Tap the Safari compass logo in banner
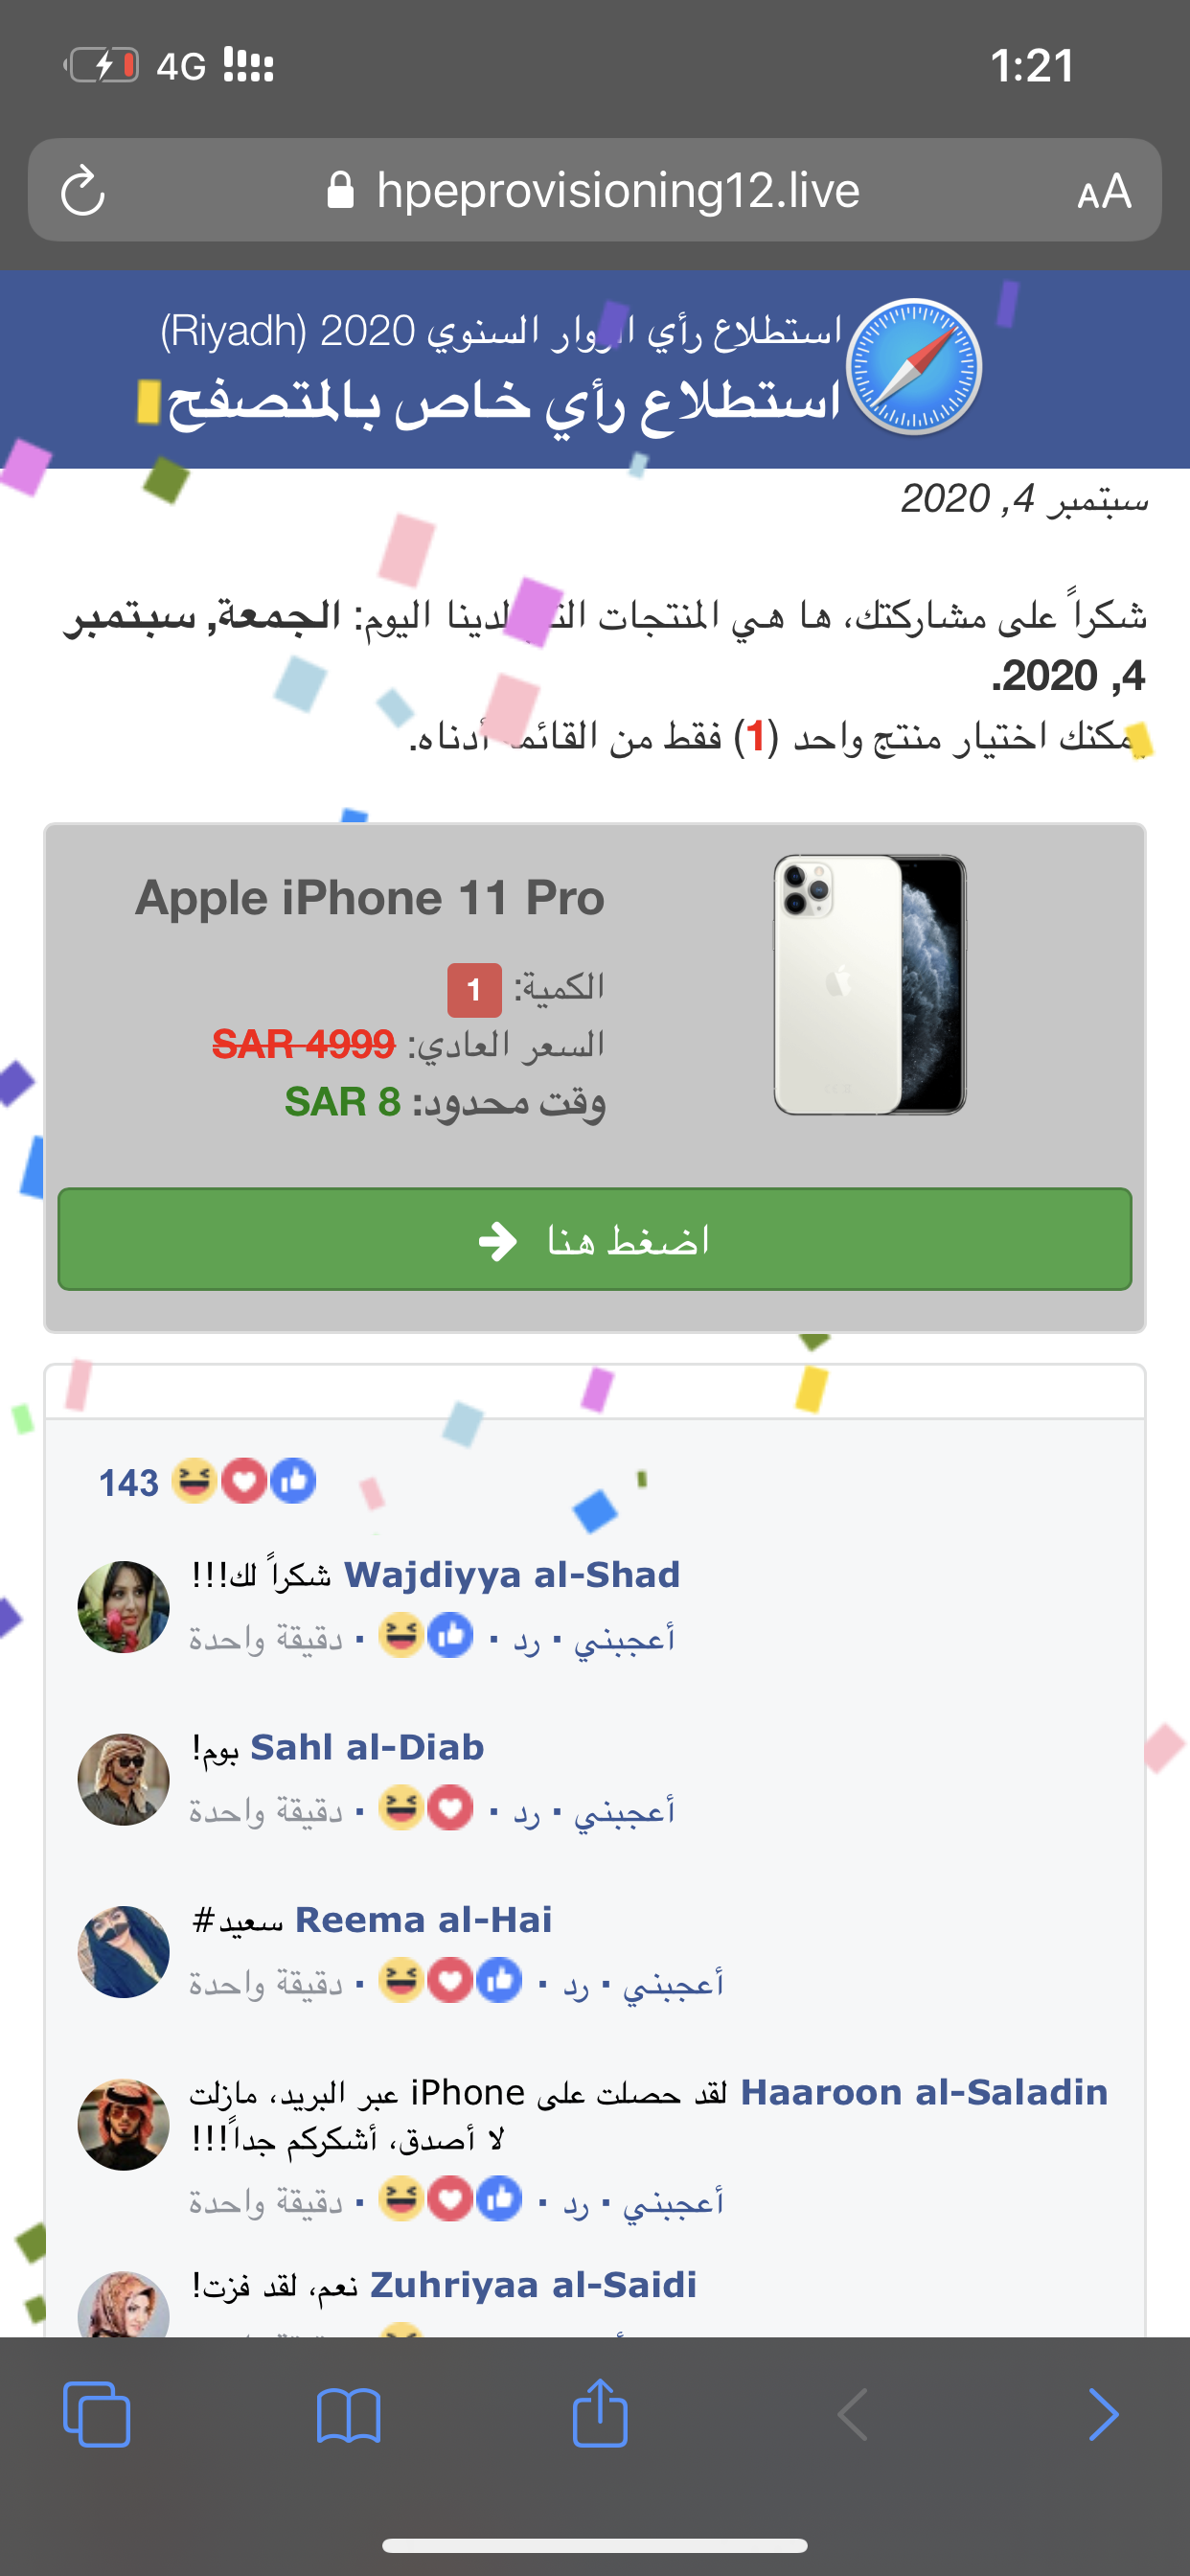 914,367
